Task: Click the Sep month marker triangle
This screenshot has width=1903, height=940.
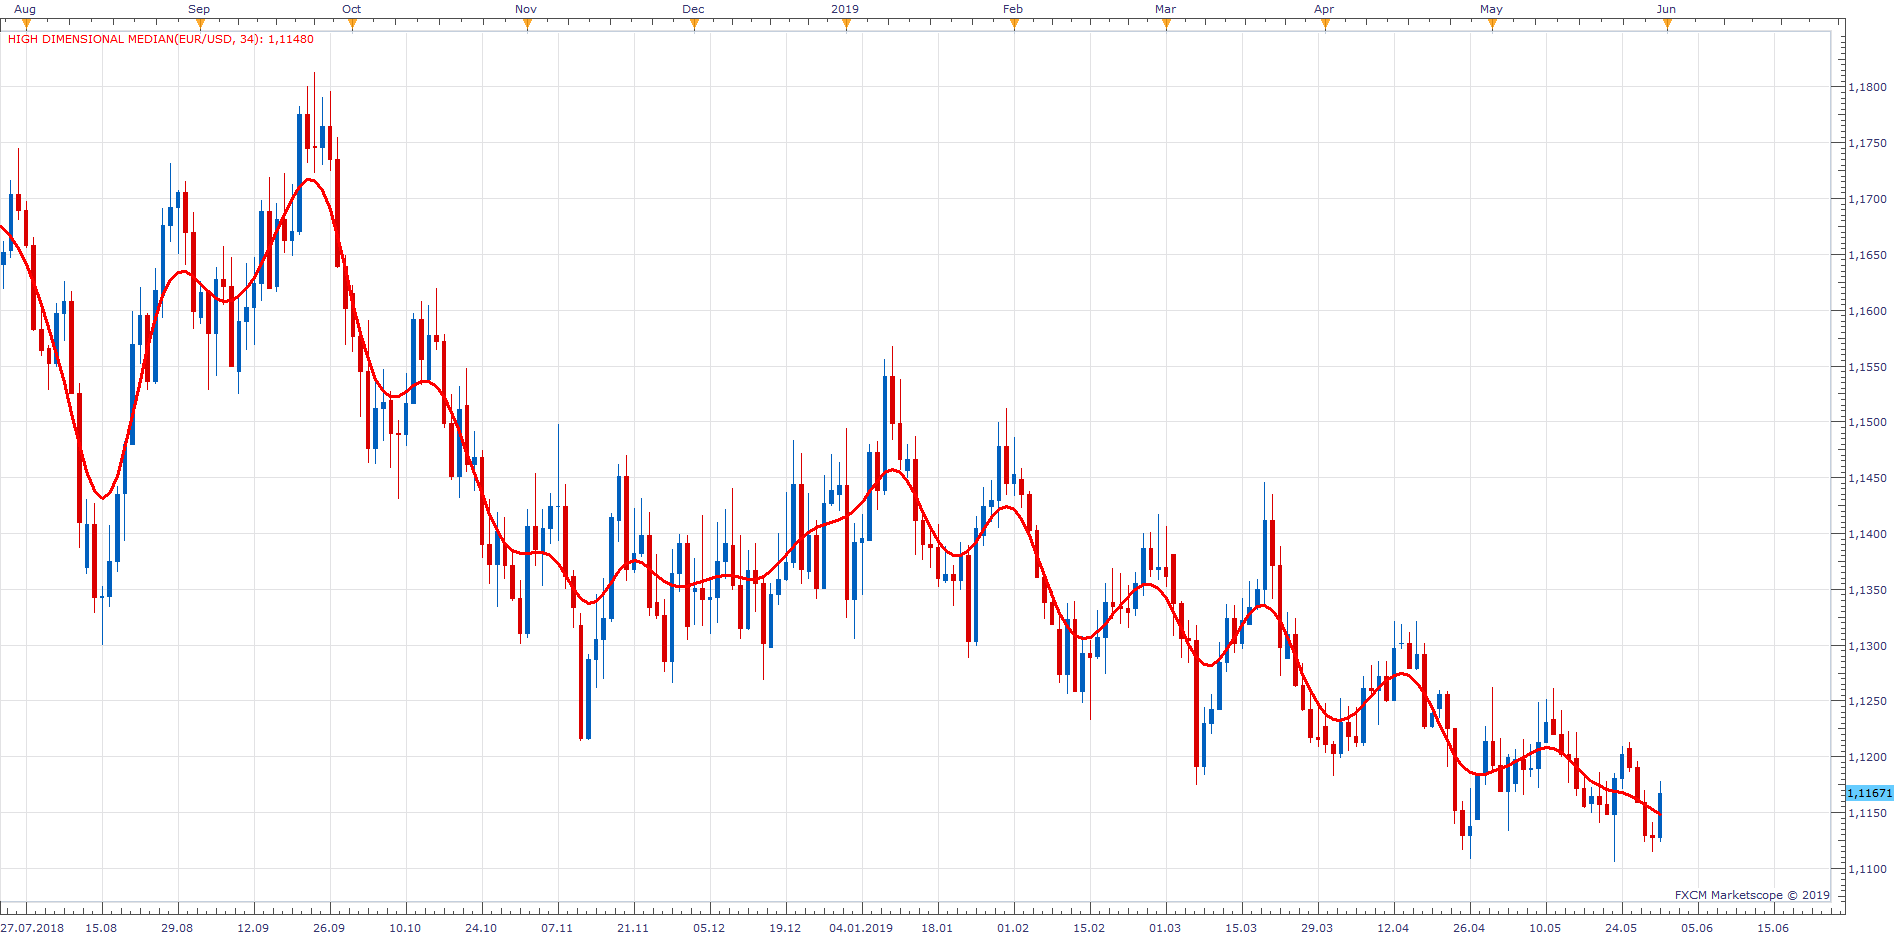Action: [x=200, y=25]
